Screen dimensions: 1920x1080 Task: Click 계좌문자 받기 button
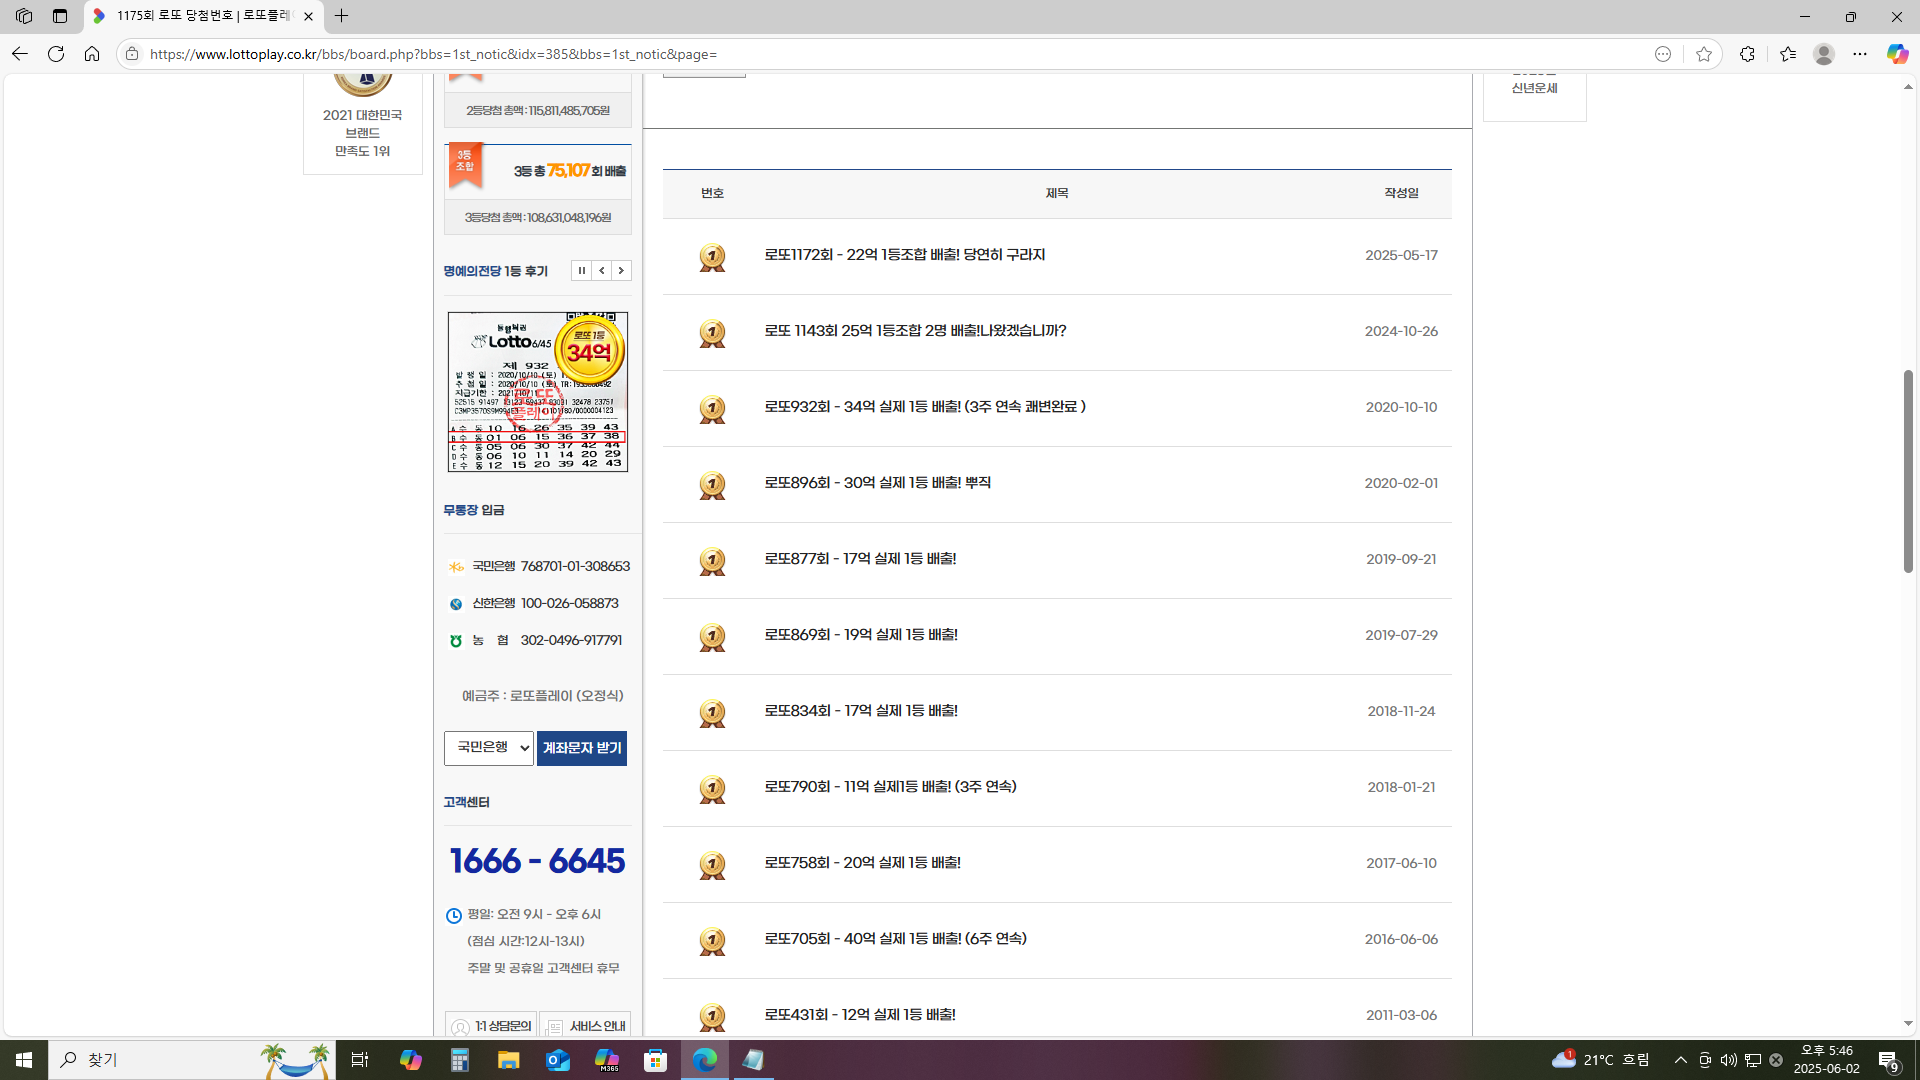(x=582, y=748)
